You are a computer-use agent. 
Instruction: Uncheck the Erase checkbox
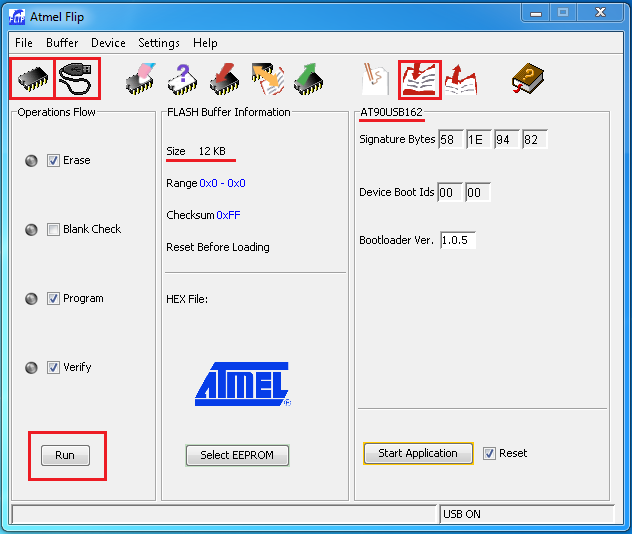point(53,160)
